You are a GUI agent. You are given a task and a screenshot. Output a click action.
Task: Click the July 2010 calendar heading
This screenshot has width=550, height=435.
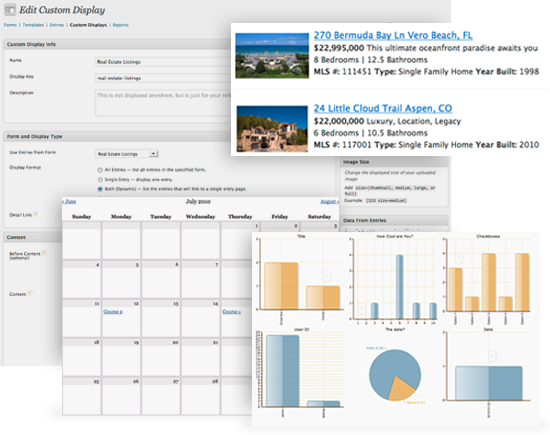[x=198, y=201]
